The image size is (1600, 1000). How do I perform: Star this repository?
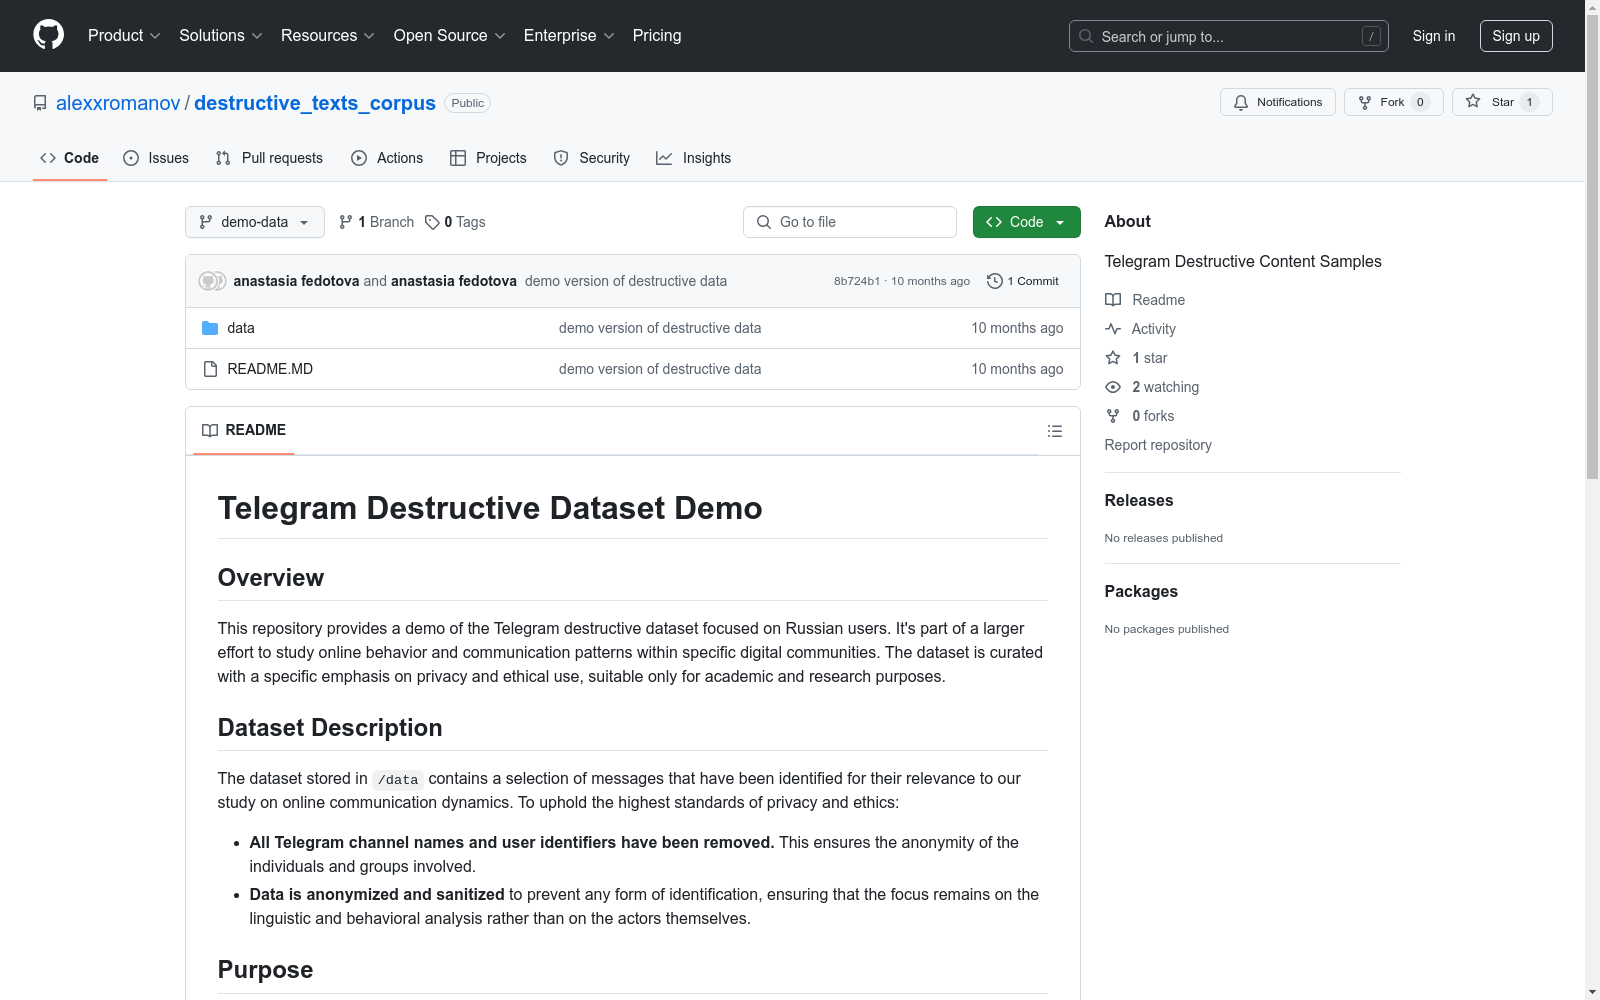point(1502,102)
